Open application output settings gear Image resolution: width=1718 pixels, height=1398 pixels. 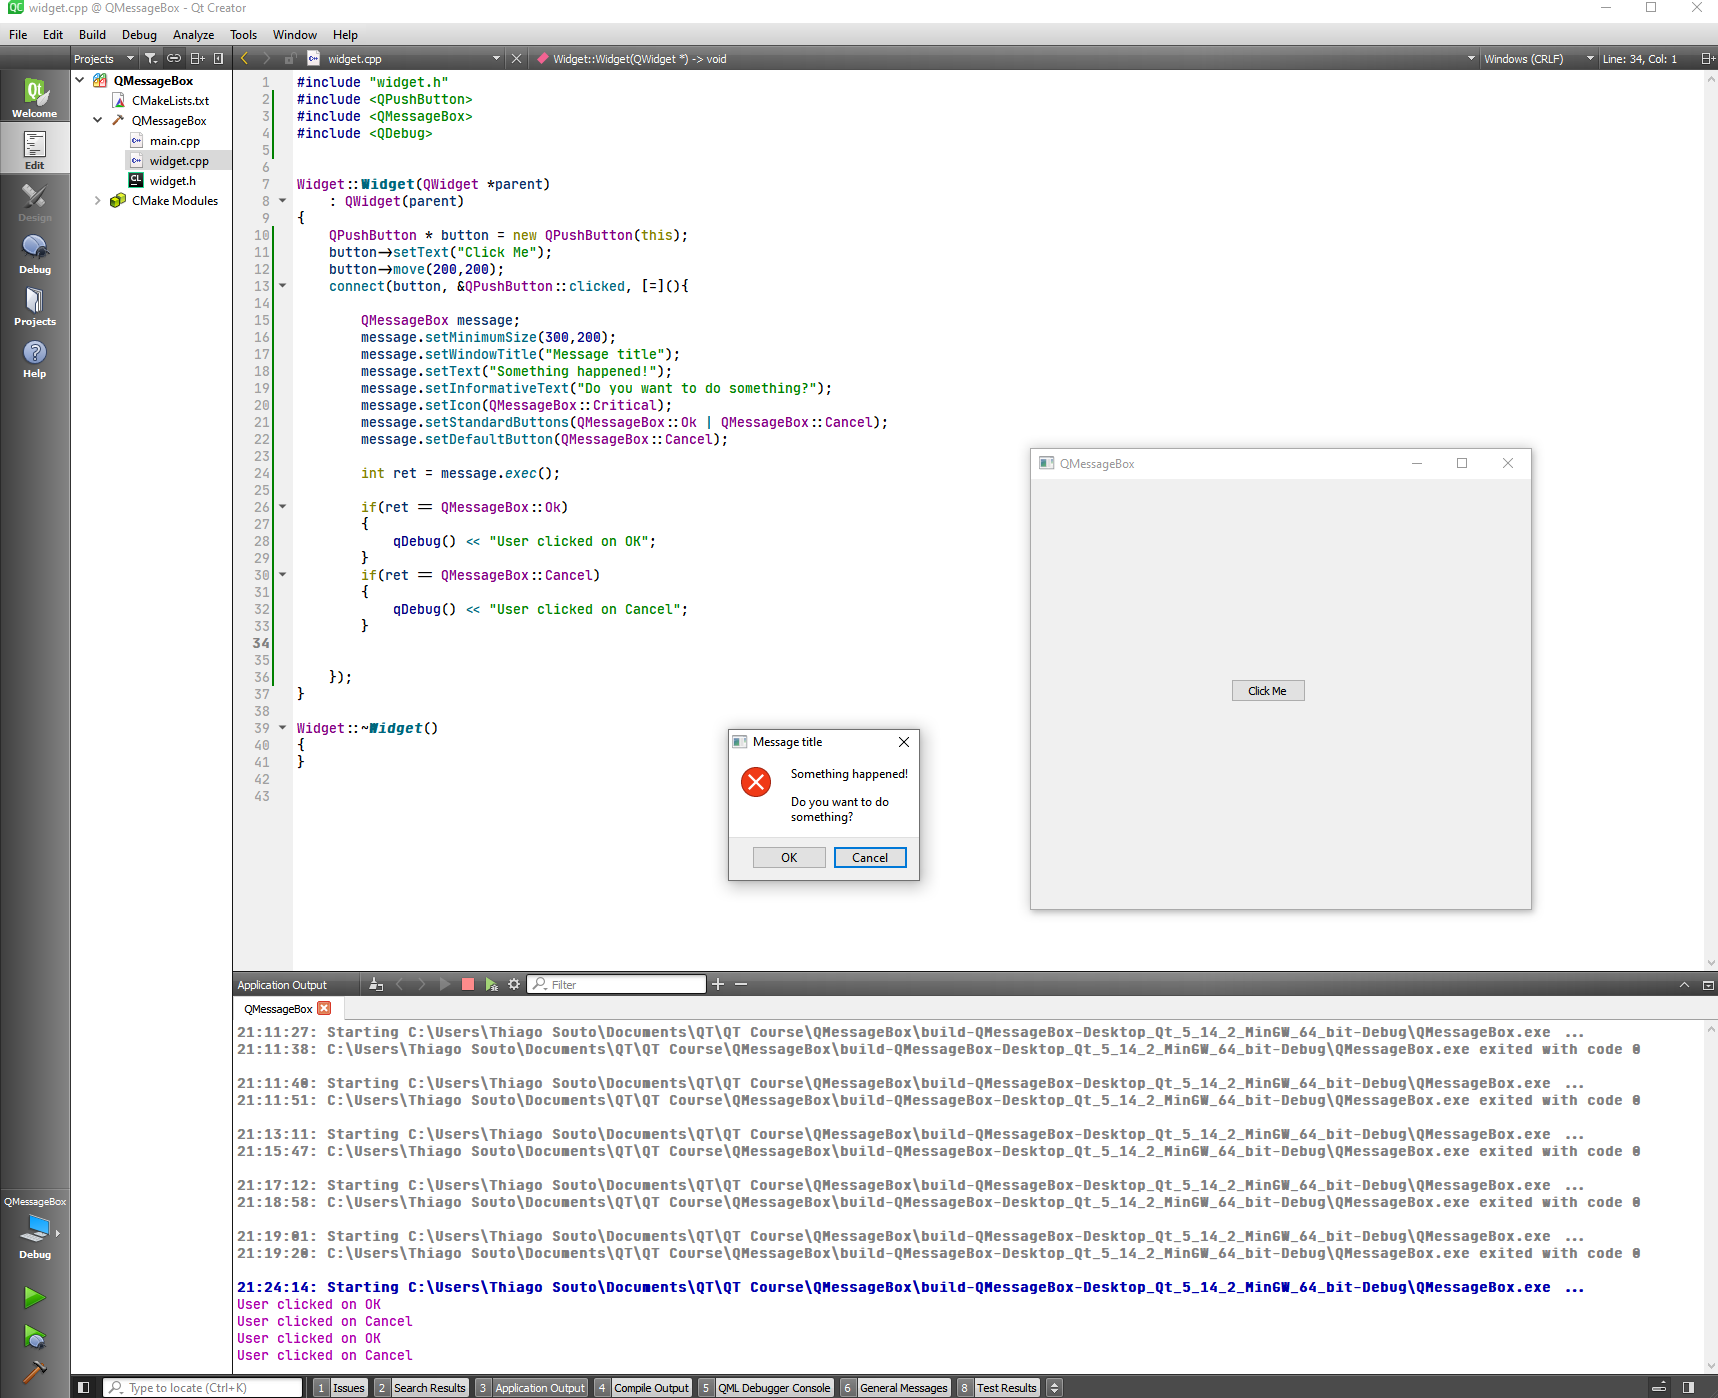pyautogui.click(x=514, y=984)
